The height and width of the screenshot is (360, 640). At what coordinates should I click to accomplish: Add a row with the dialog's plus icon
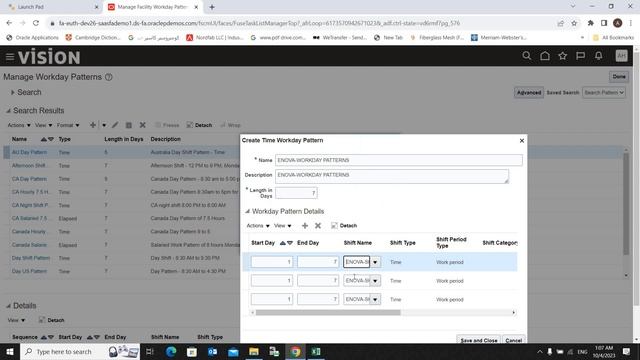click(304, 225)
